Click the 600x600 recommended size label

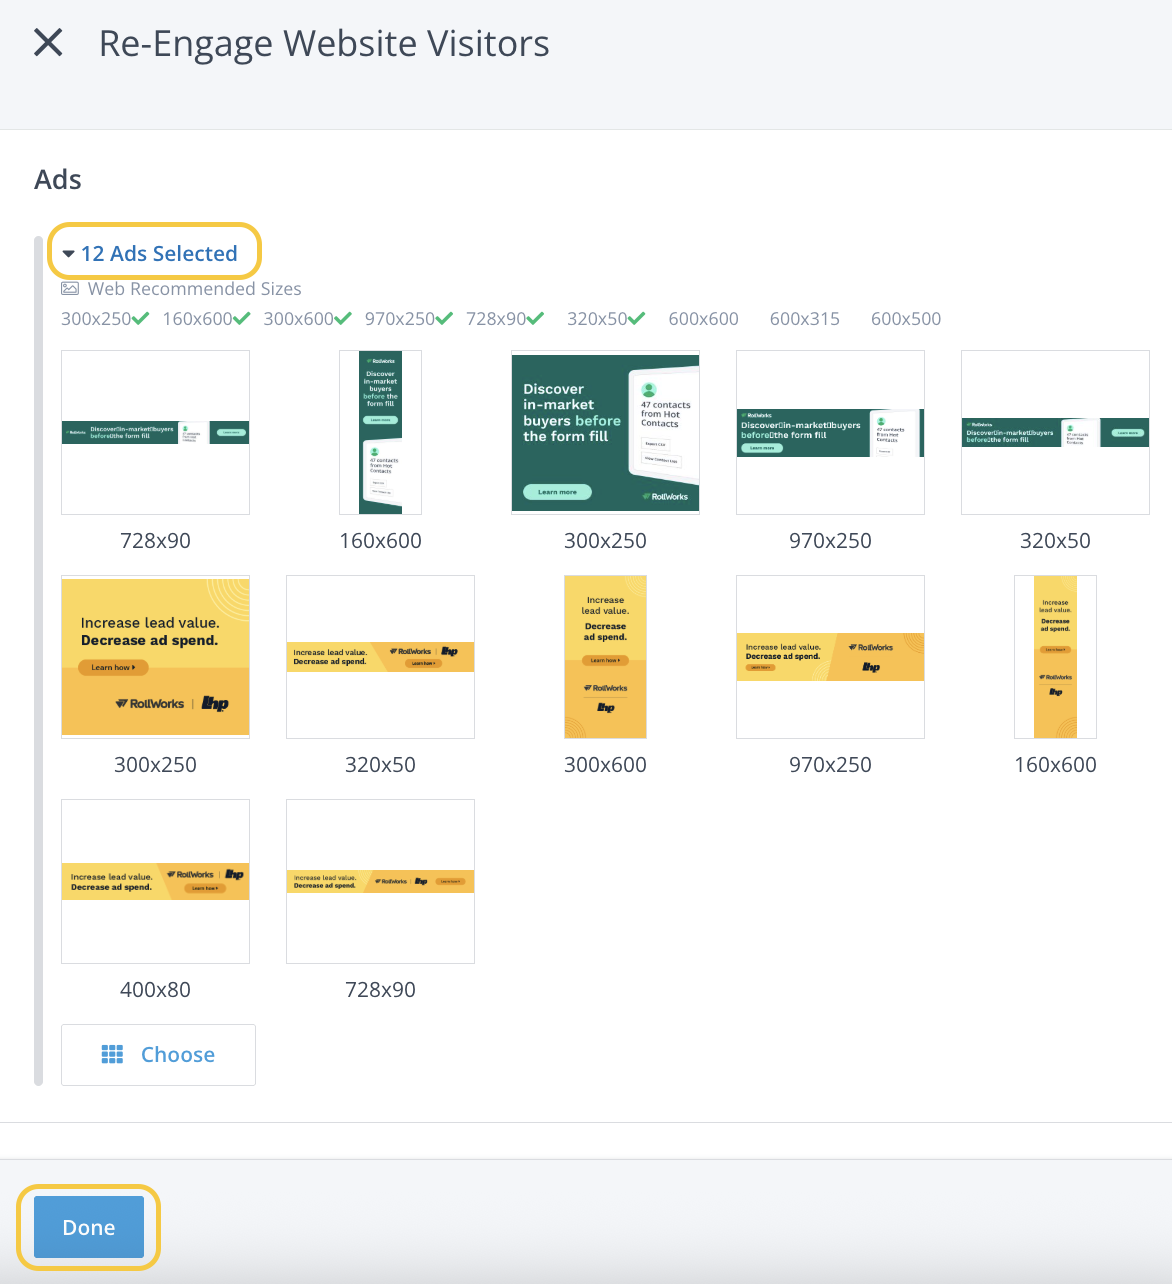[x=703, y=319]
